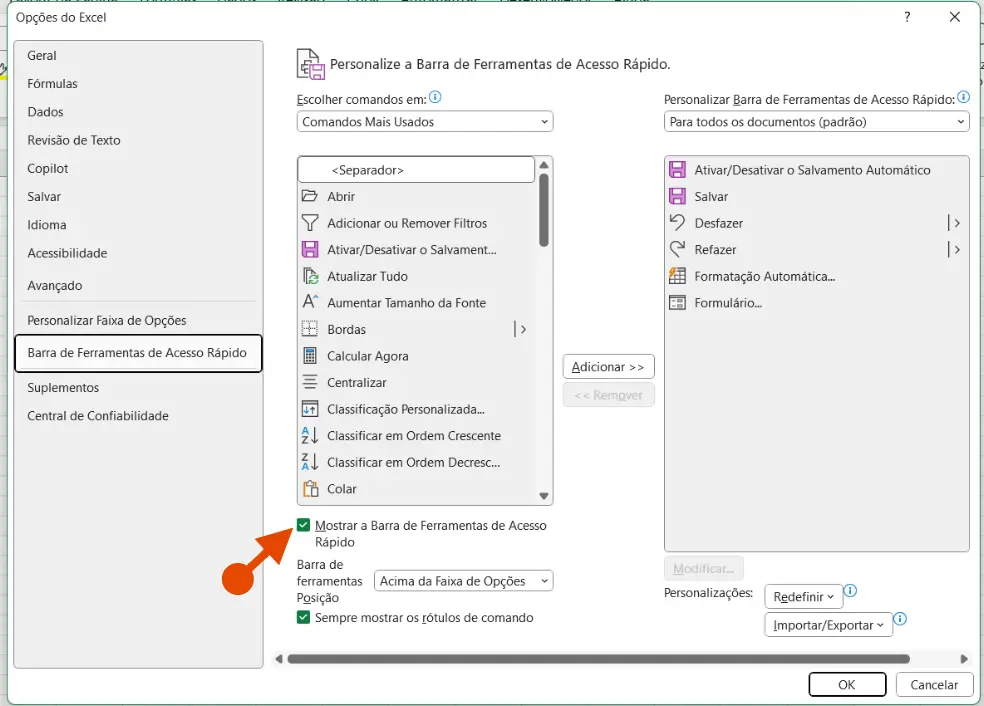Select Barra de Ferramentas de Acesso Rápido category
Screen dimensions: 984x706
click(137, 353)
